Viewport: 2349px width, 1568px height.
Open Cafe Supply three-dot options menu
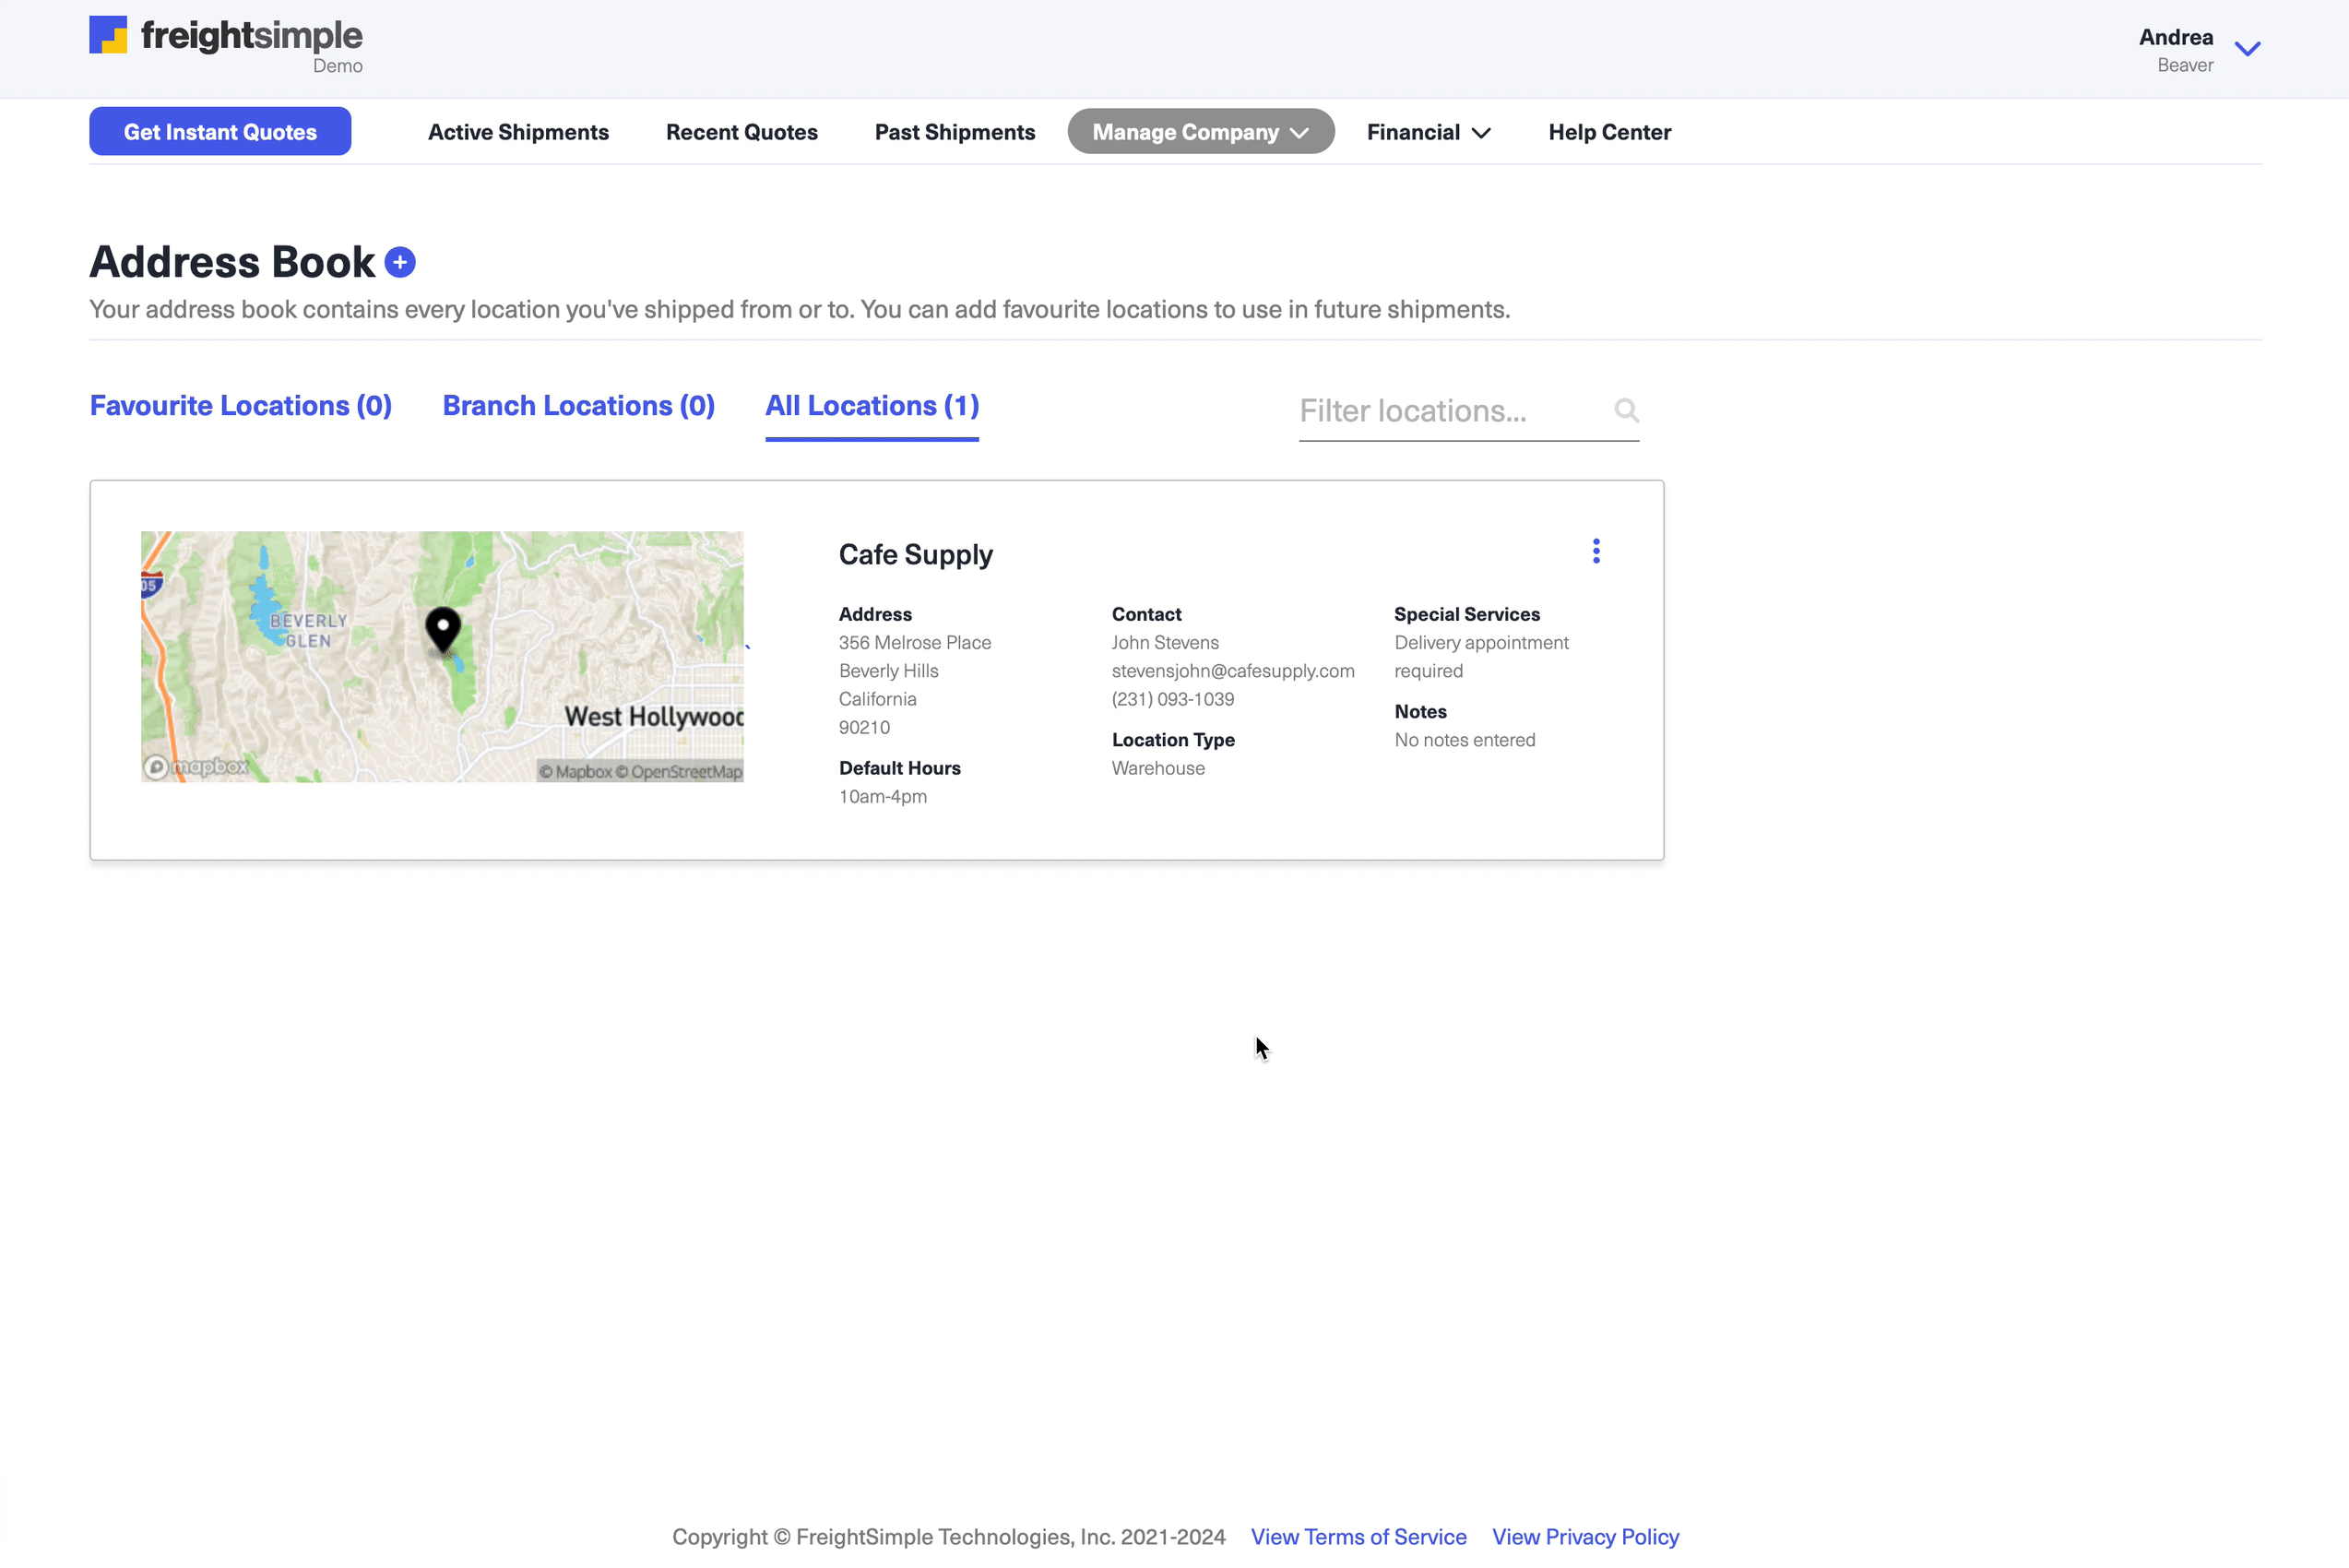coord(1596,551)
